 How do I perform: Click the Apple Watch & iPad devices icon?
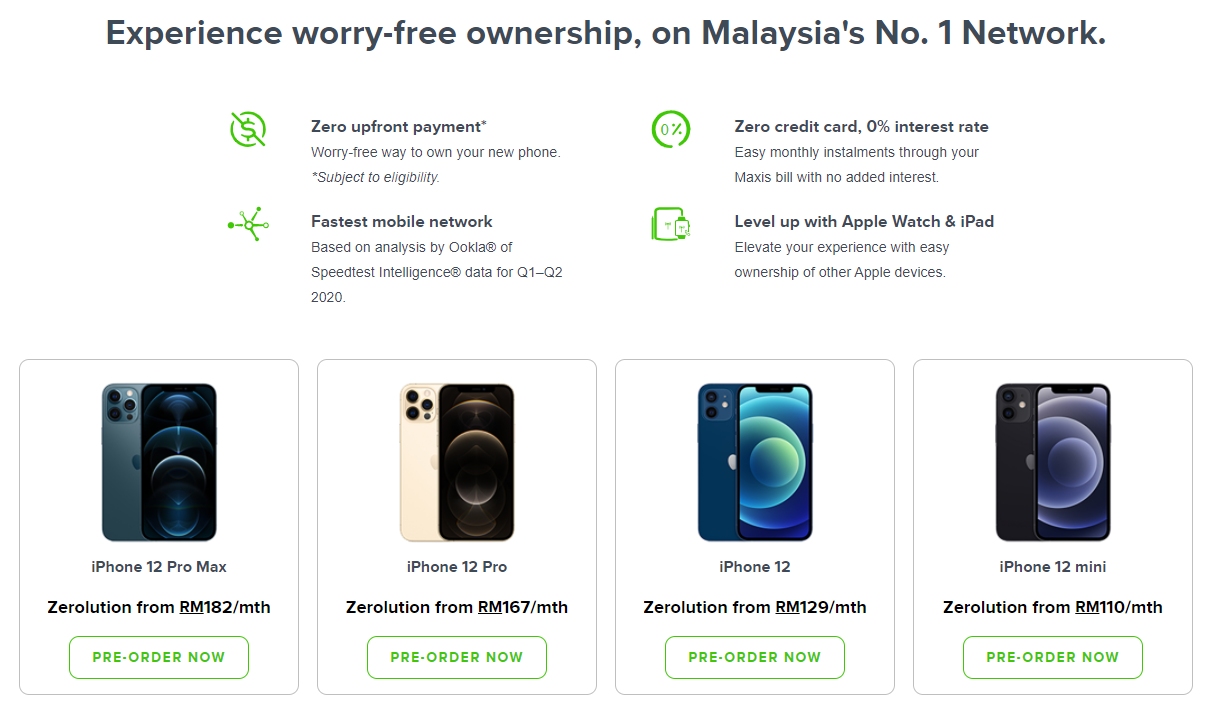tap(670, 224)
